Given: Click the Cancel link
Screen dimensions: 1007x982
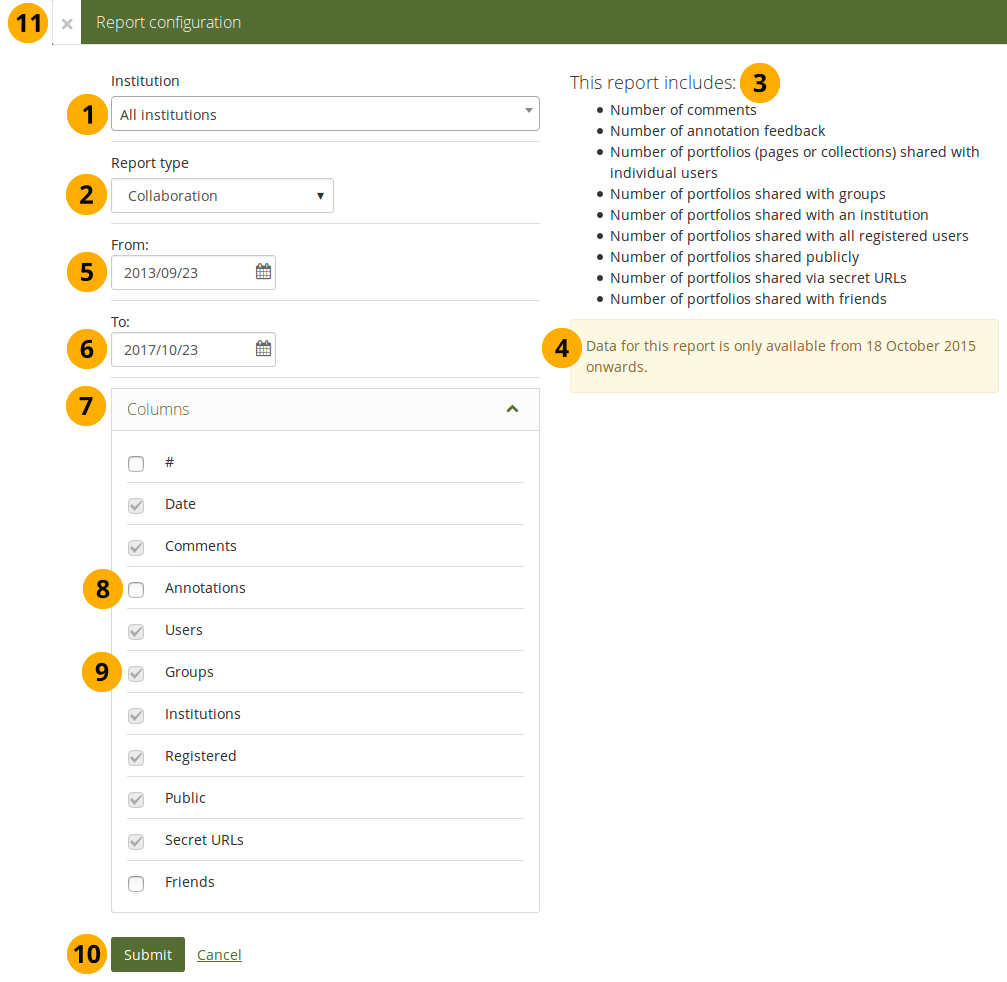Looking at the screenshot, I should pos(219,955).
